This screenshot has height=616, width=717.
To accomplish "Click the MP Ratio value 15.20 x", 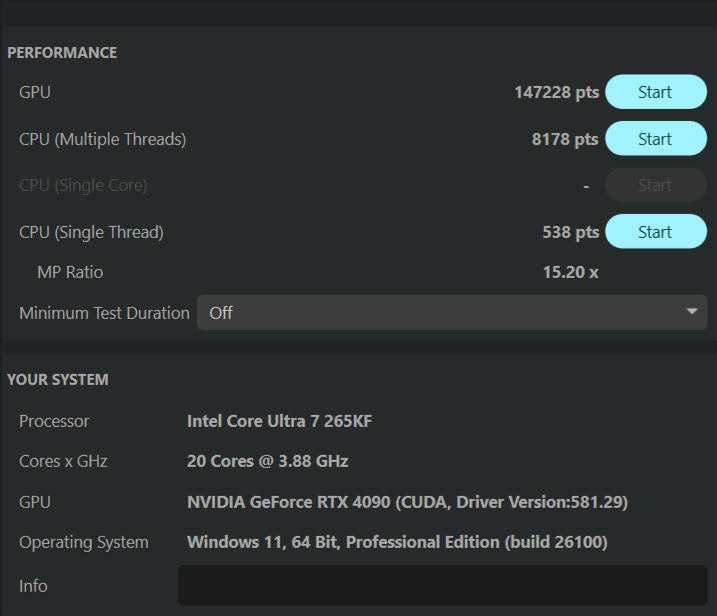I will (x=571, y=272).
